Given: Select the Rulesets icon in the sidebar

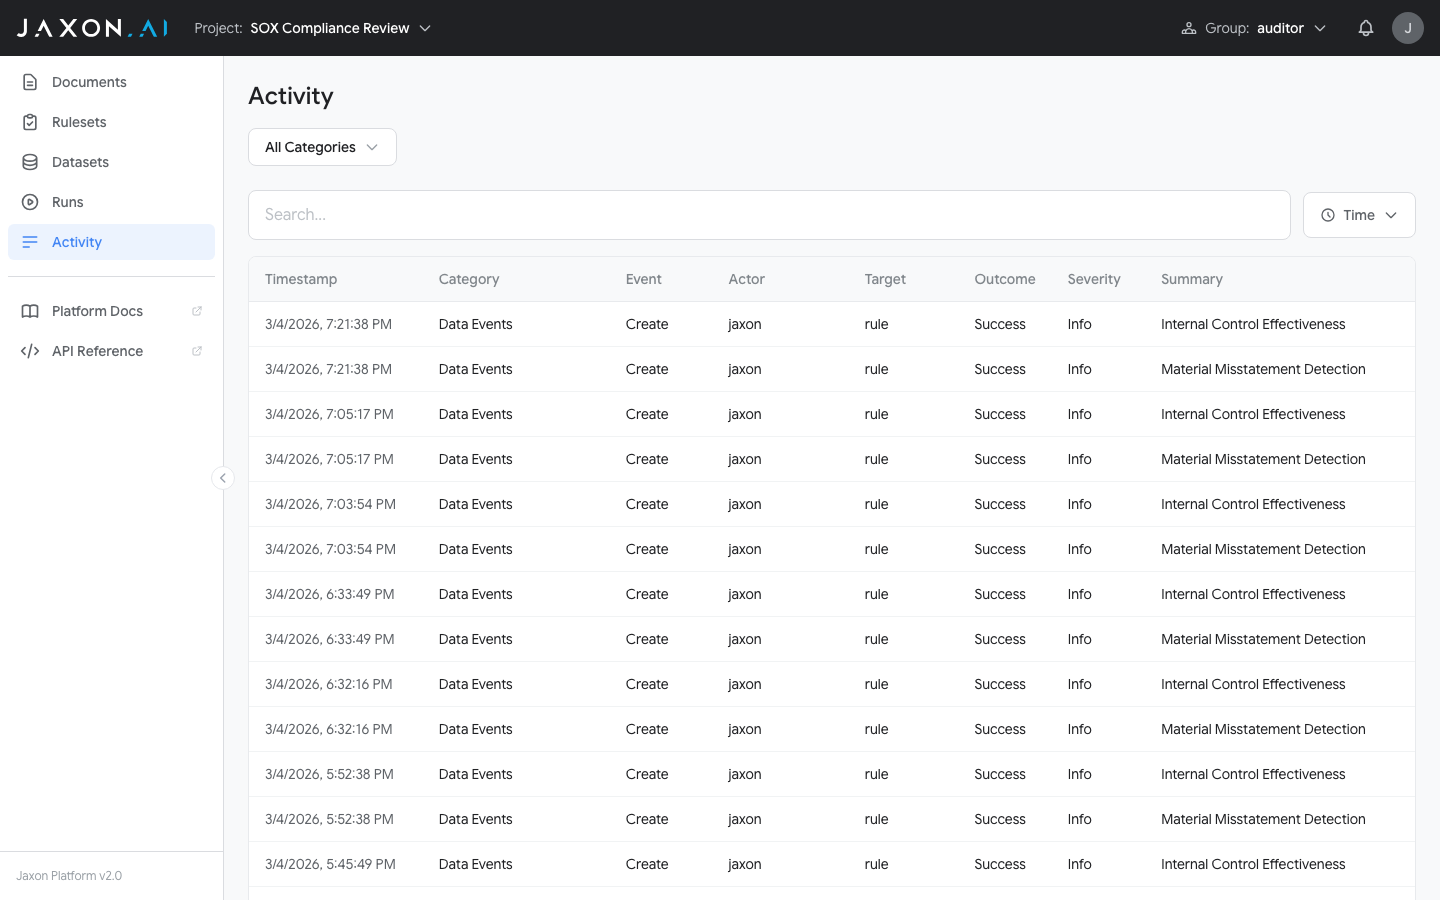Looking at the screenshot, I should tap(30, 121).
